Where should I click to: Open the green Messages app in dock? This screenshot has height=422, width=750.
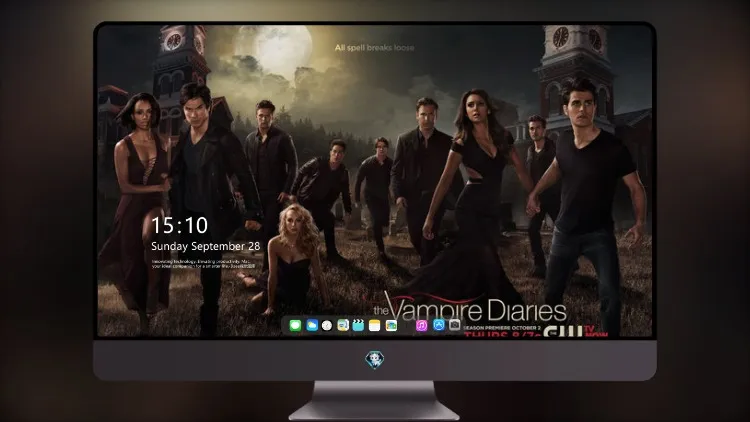(x=296, y=326)
